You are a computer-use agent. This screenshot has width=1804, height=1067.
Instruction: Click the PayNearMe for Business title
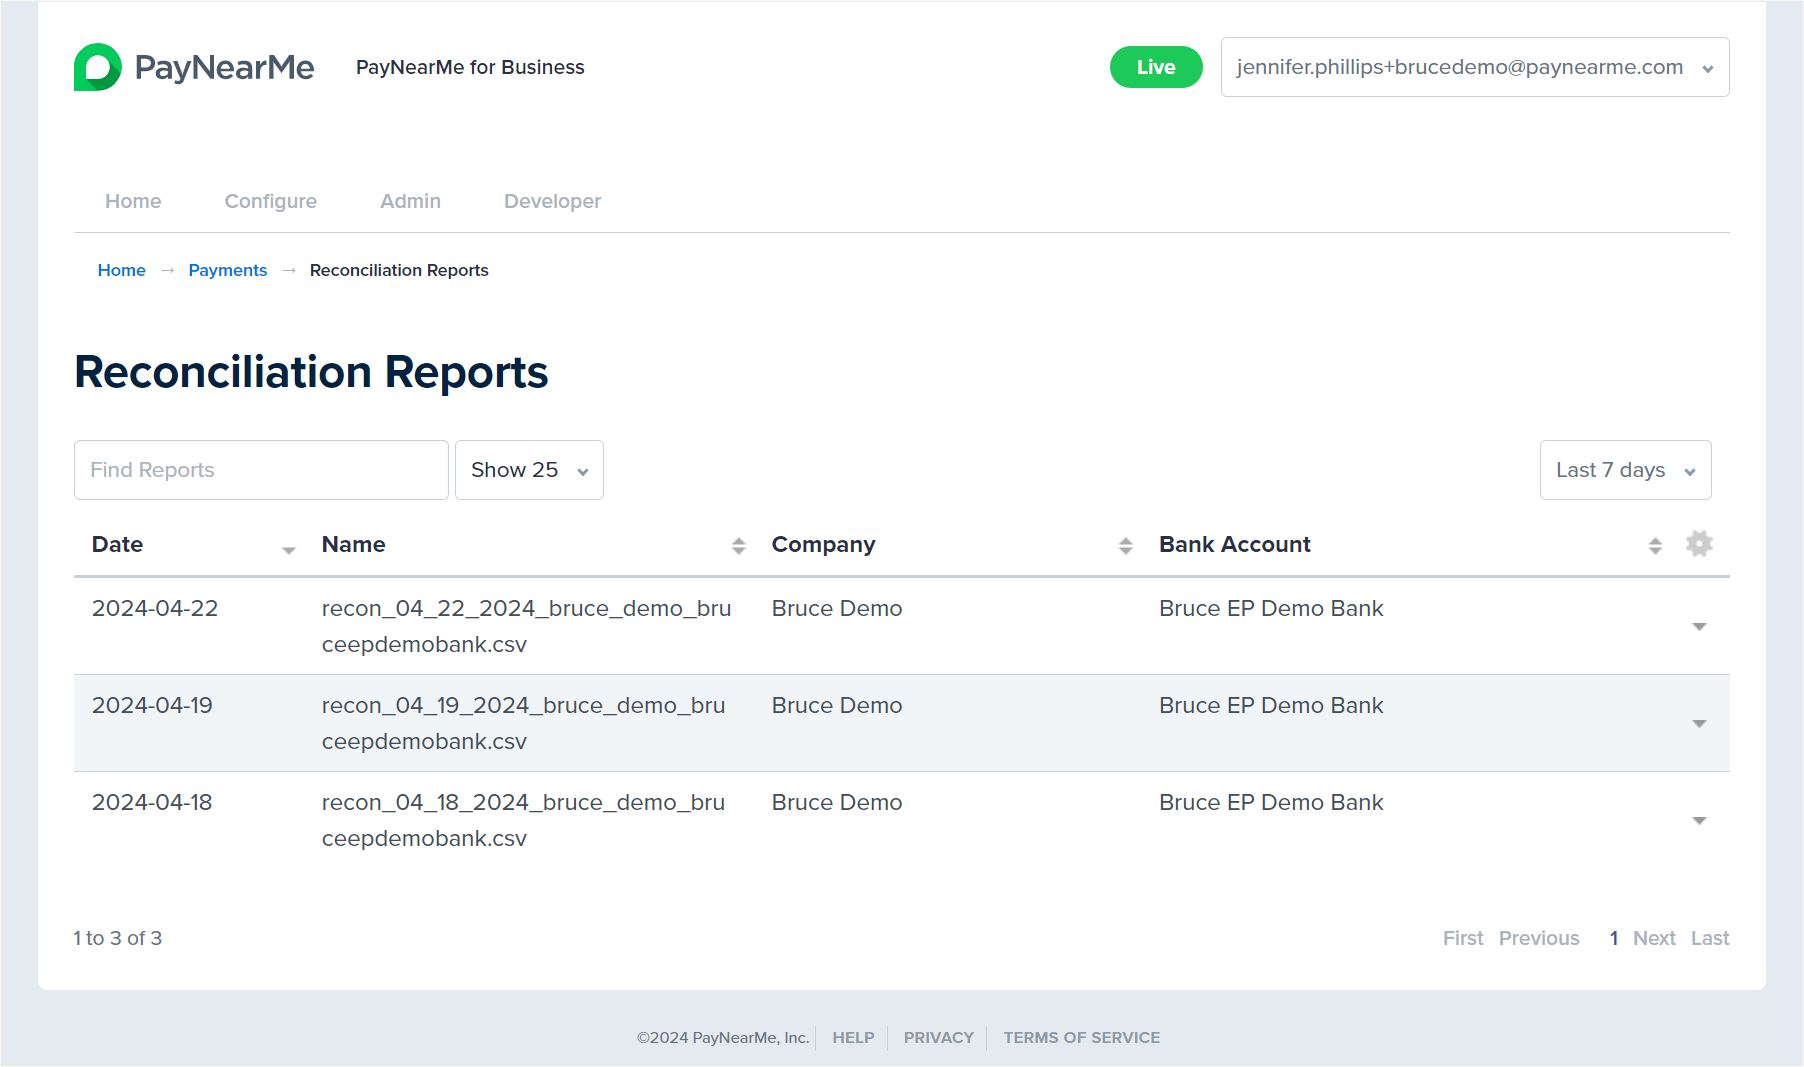point(470,67)
